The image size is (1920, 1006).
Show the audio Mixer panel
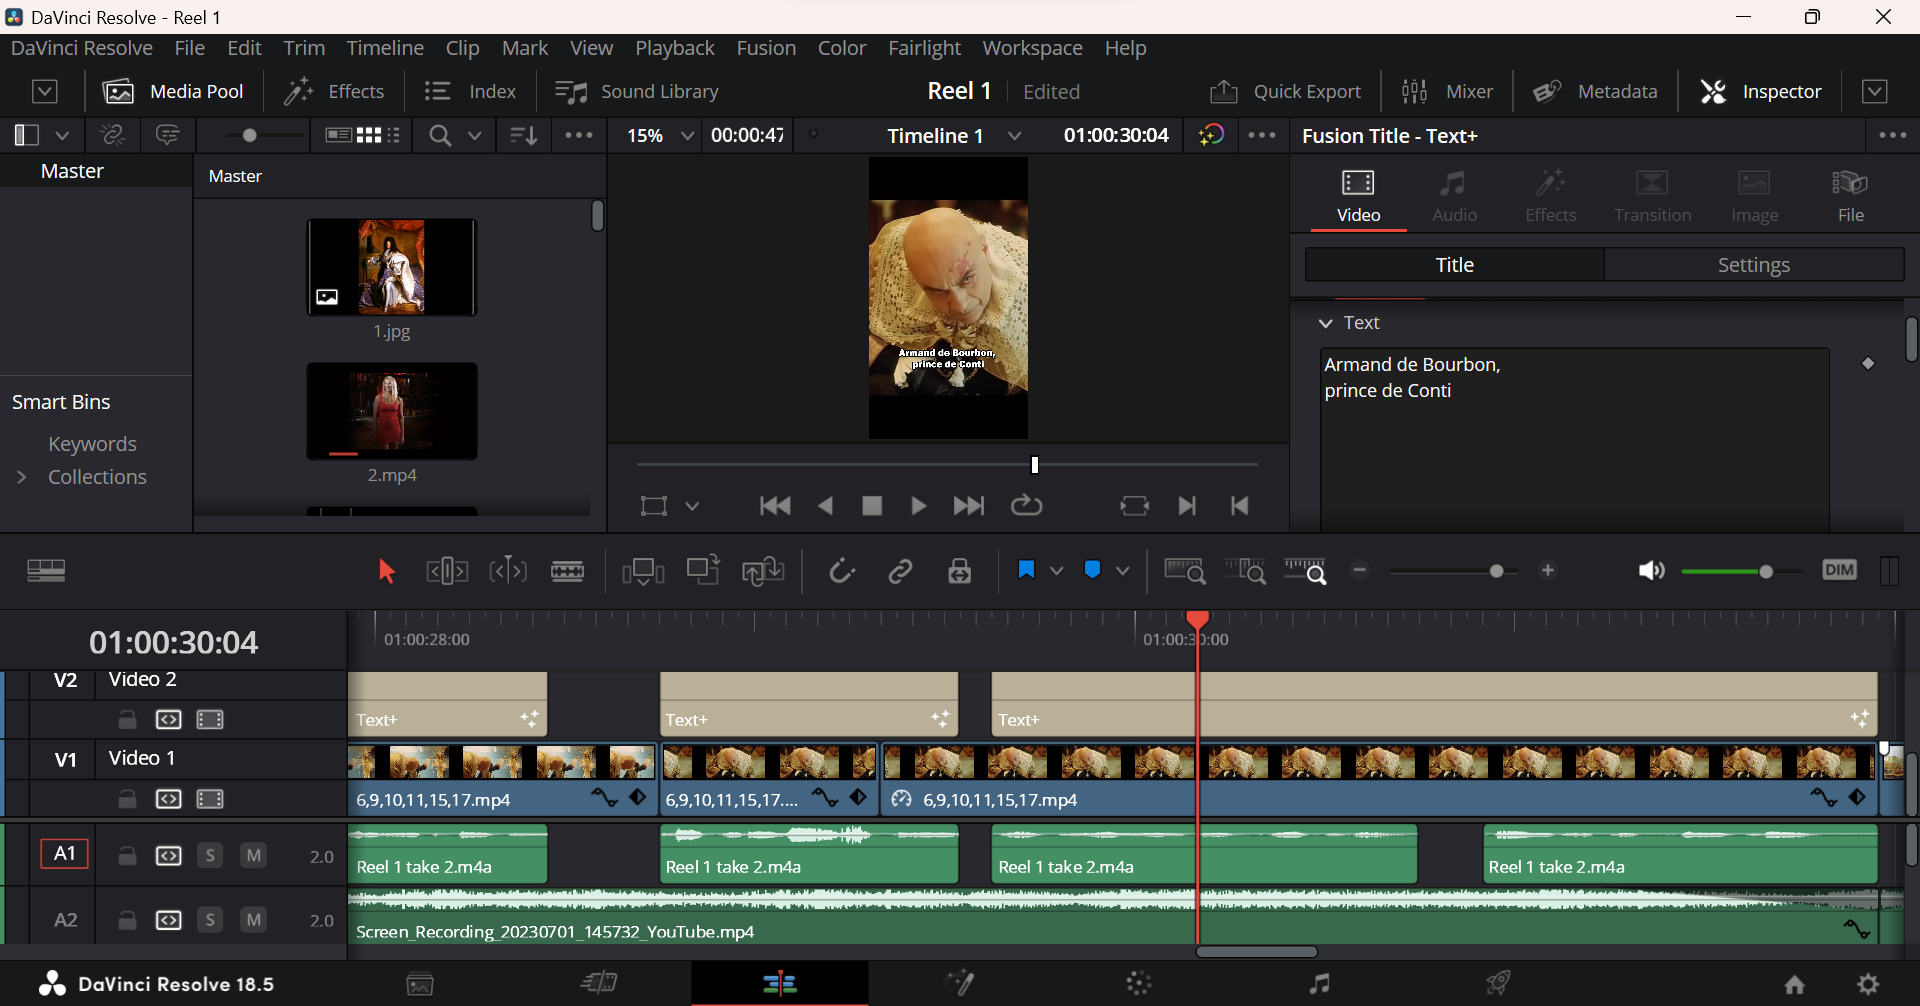coord(1447,91)
